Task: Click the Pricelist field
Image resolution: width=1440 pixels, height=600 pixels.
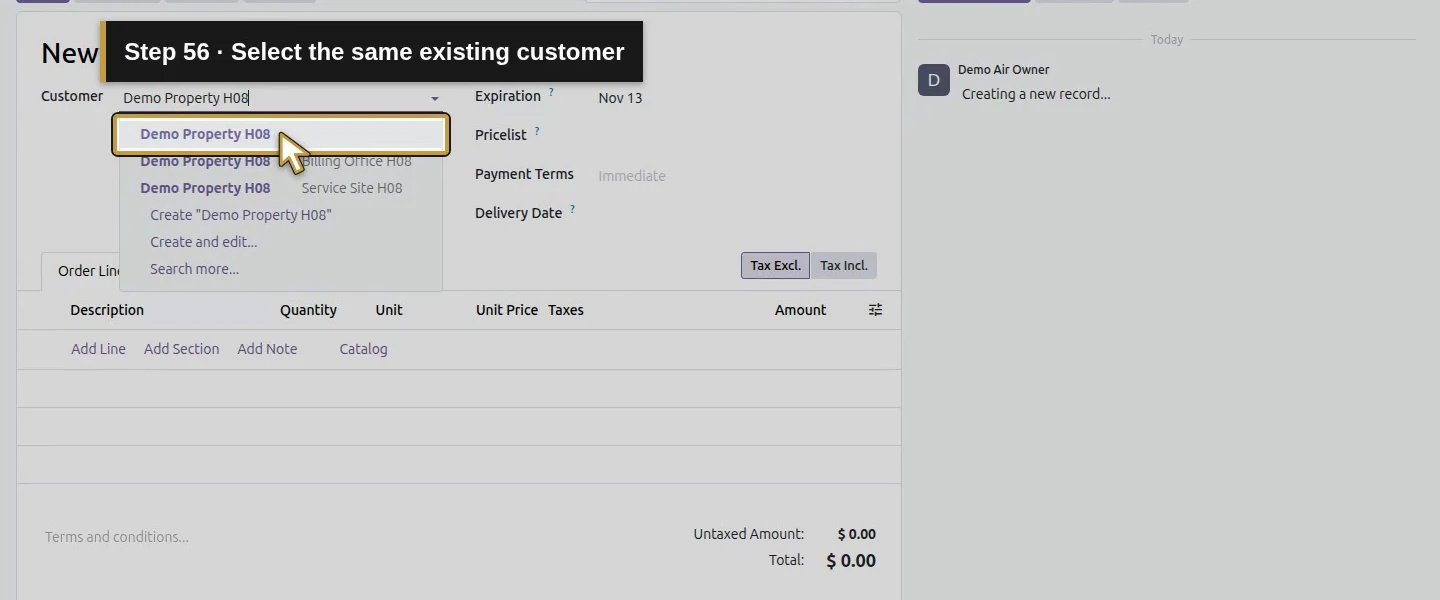Action: click(737, 135)
